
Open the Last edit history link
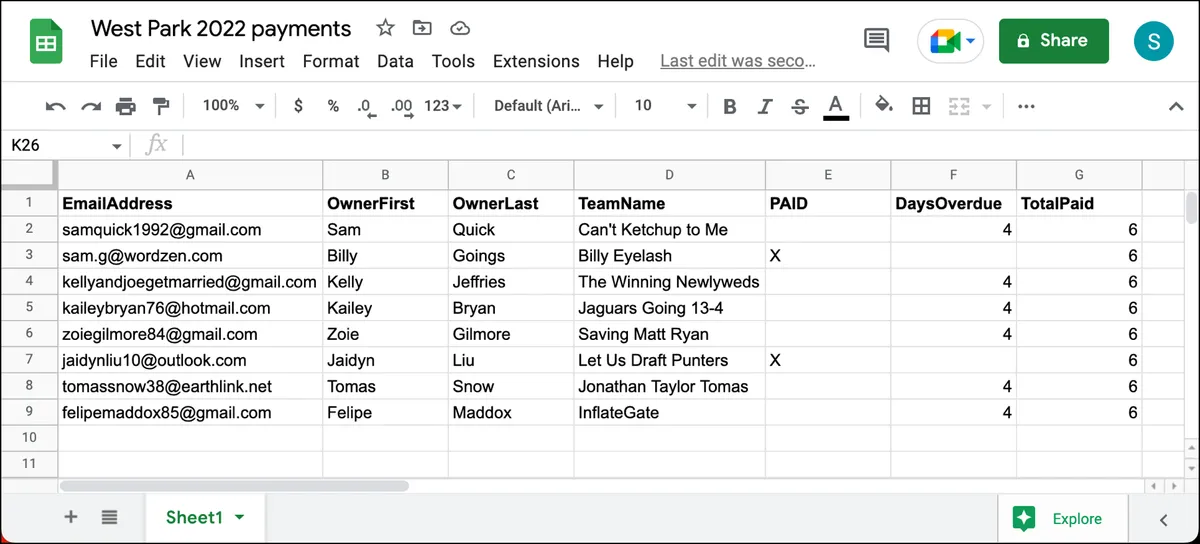click(x=739, y=61)
